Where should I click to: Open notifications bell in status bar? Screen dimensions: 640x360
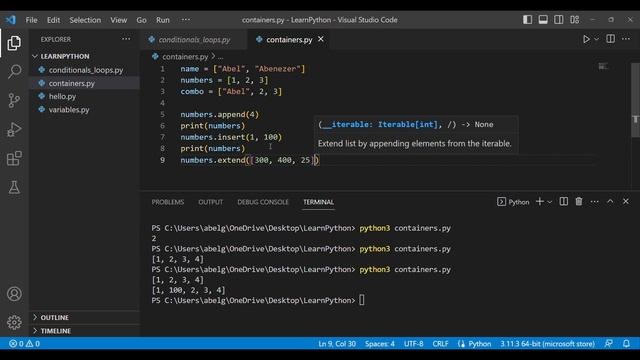(626, 344)
